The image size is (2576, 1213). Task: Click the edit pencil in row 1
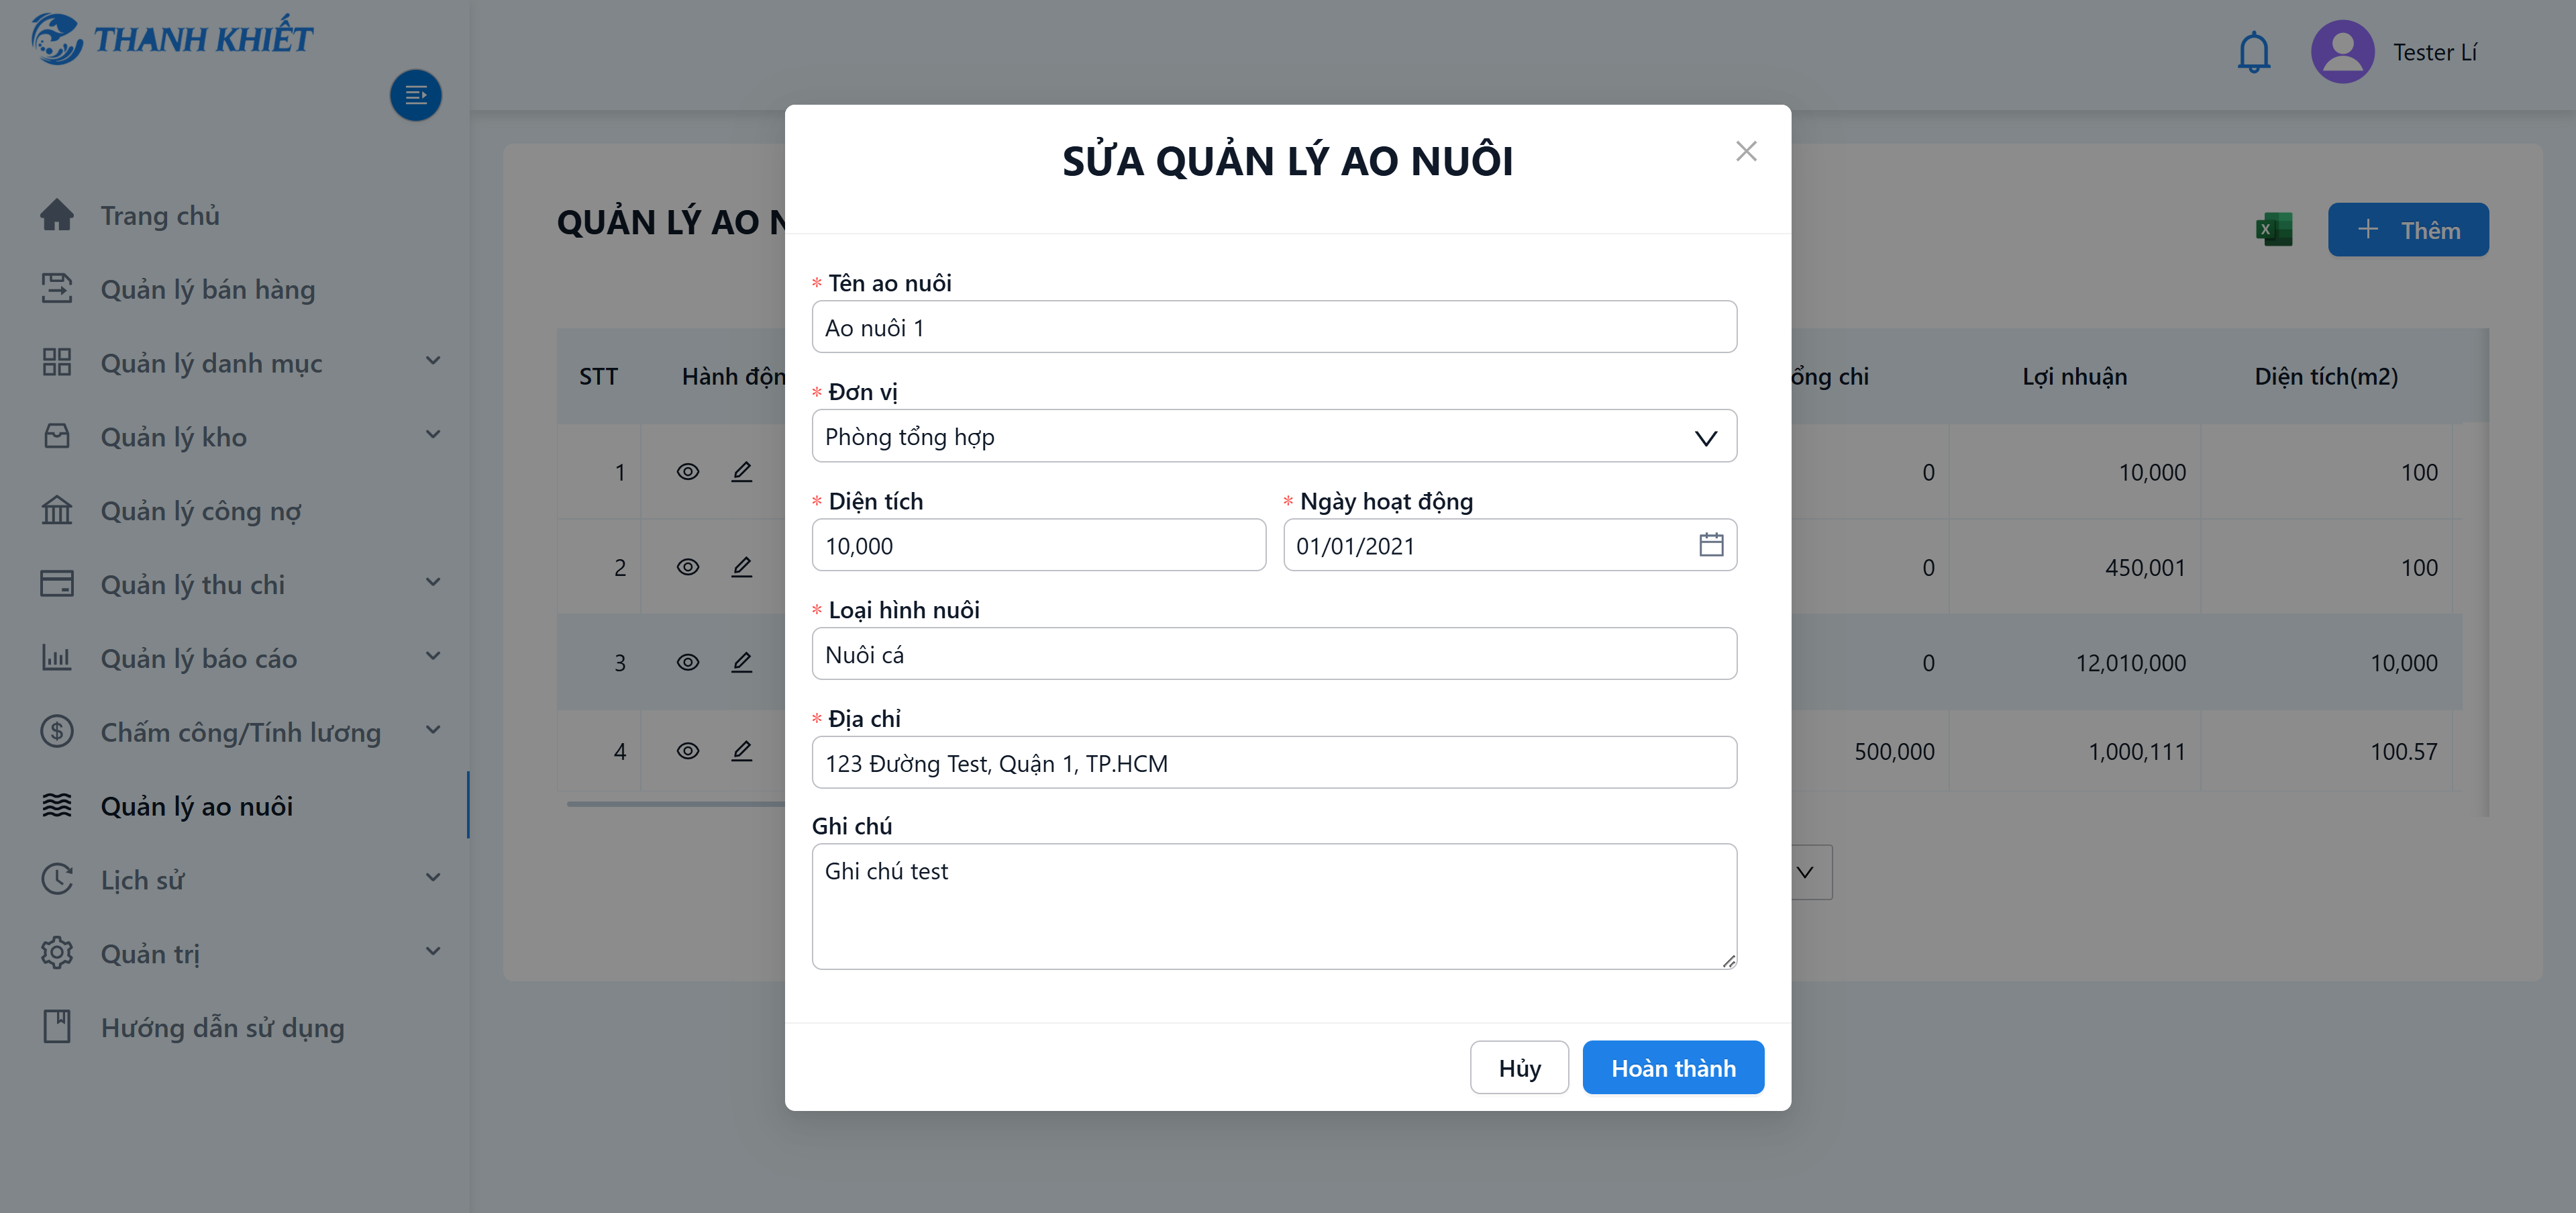pyautogui.click(x=741, y=472)
